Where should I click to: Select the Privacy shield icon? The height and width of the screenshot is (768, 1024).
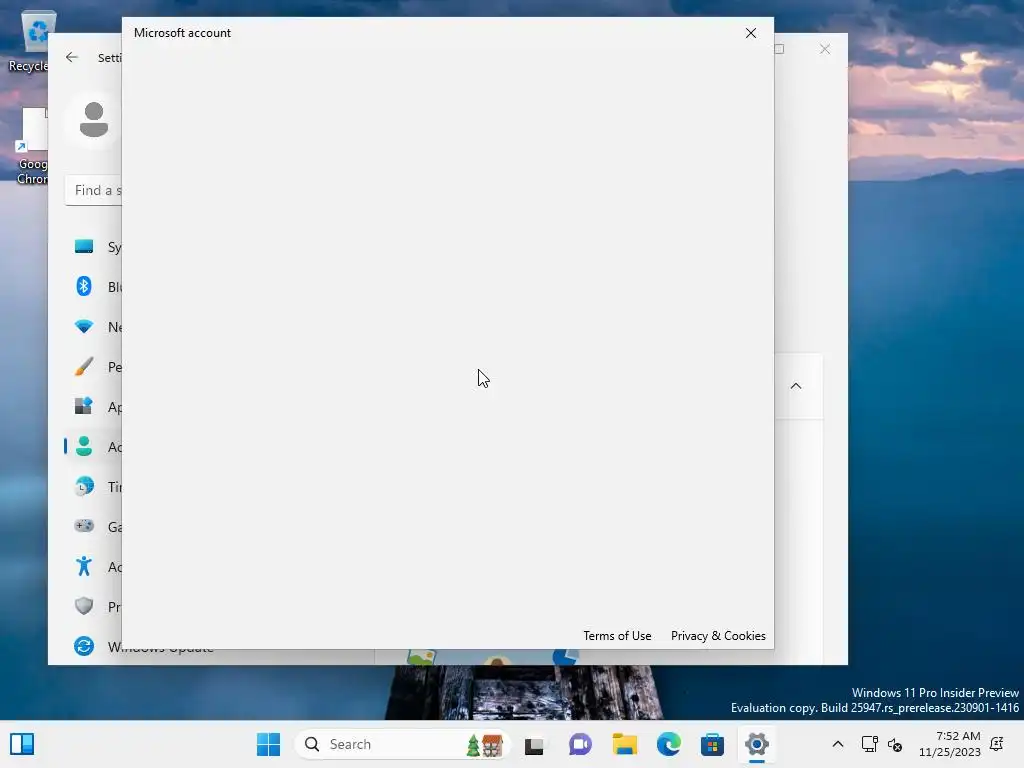coord(84,606)
